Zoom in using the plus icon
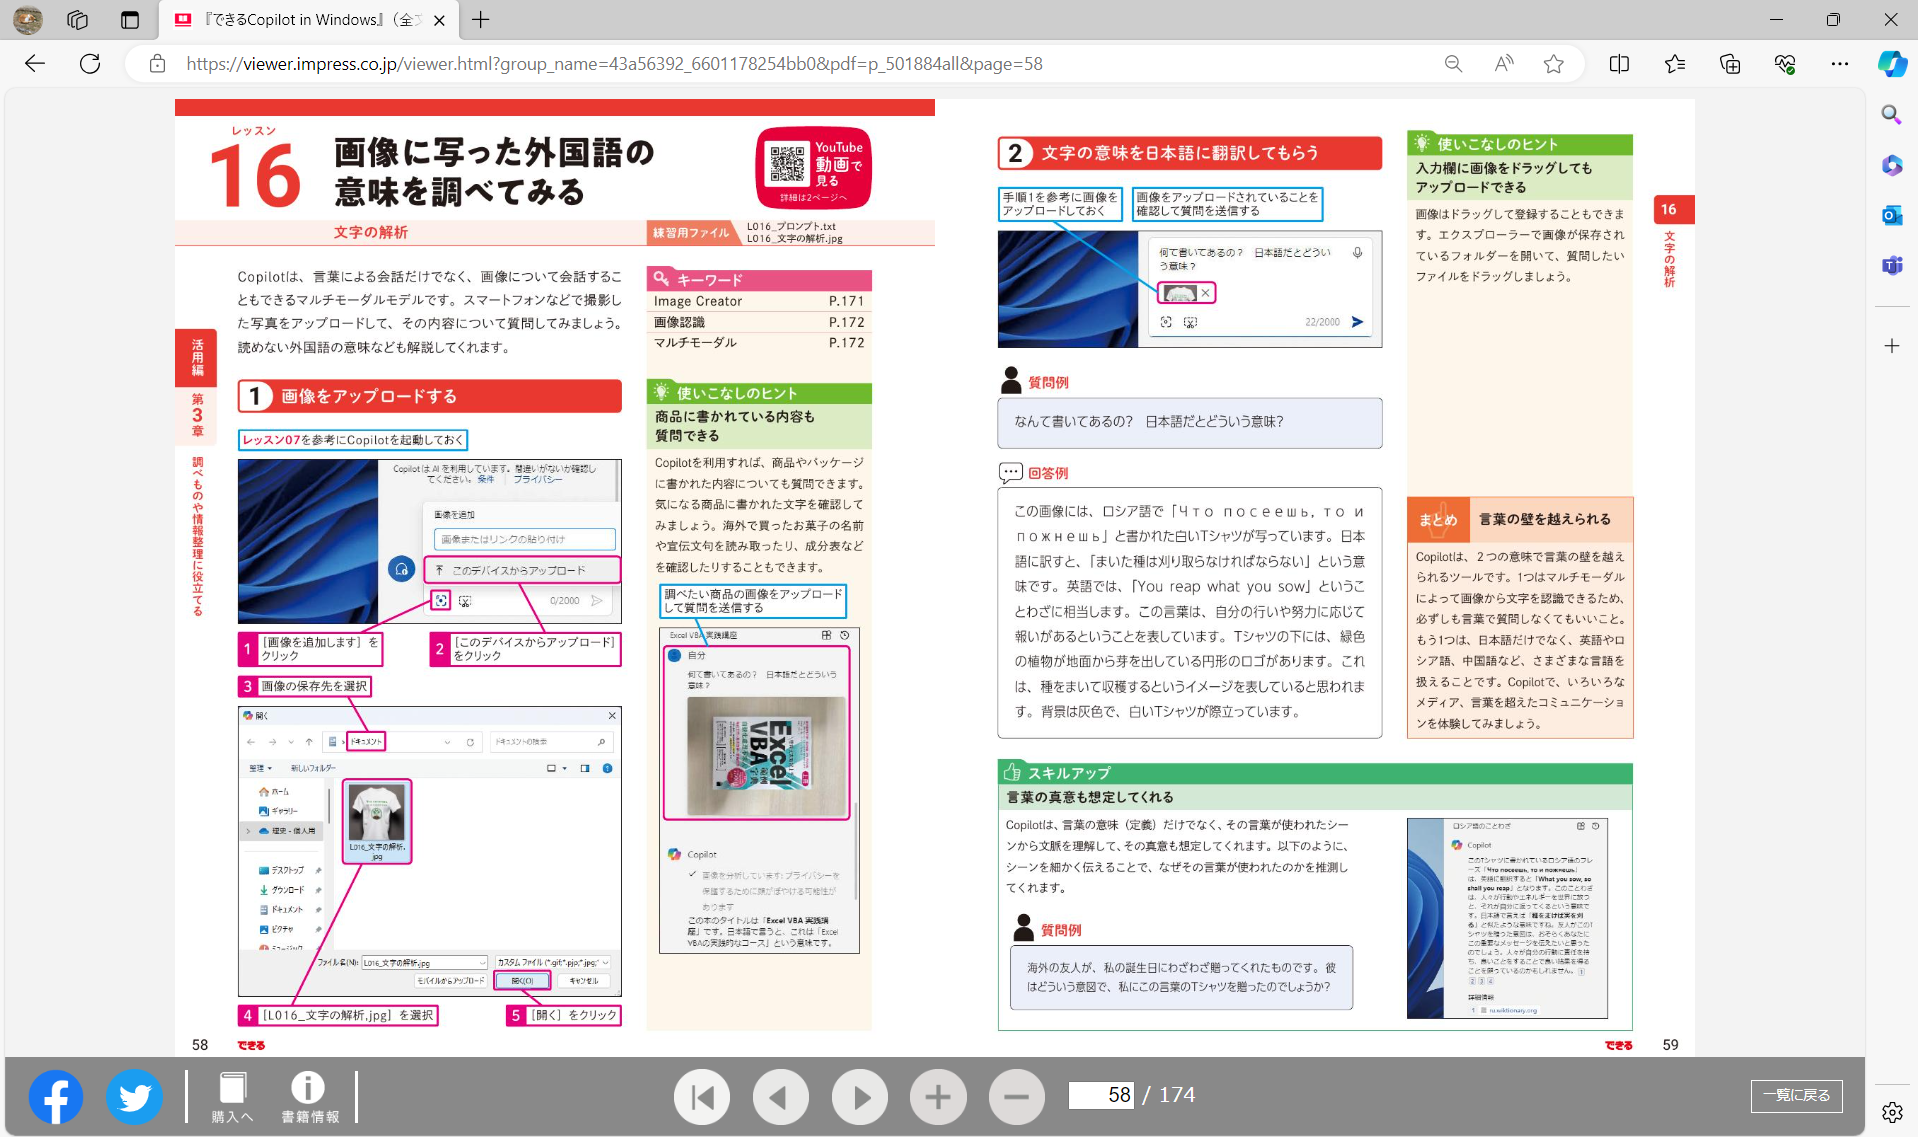This screenshot has width=1918, height=1137. coord(938,1096)
